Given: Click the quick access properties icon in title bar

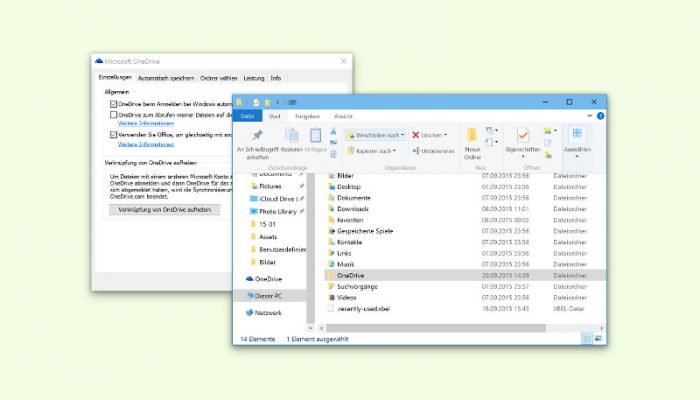Looking at the screenshot, I should click(256, 102).
